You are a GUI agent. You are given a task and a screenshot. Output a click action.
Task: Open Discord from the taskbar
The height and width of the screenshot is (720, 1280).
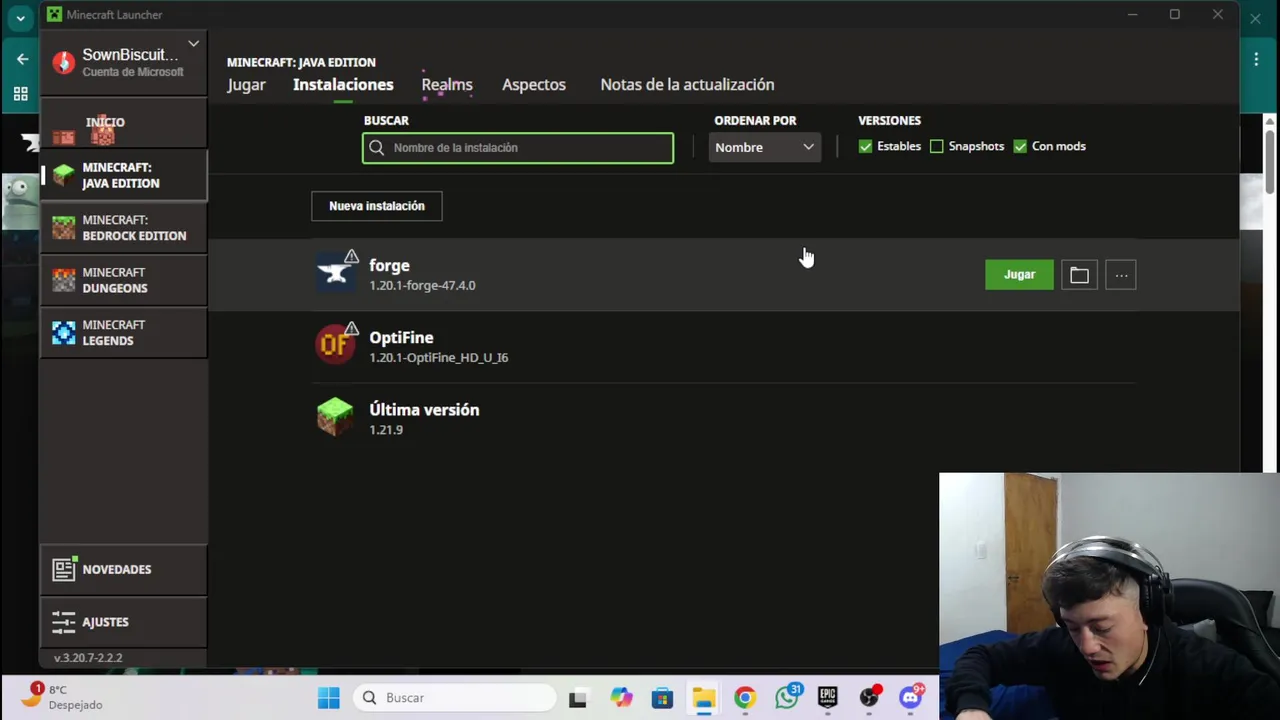tap(911, 697)
